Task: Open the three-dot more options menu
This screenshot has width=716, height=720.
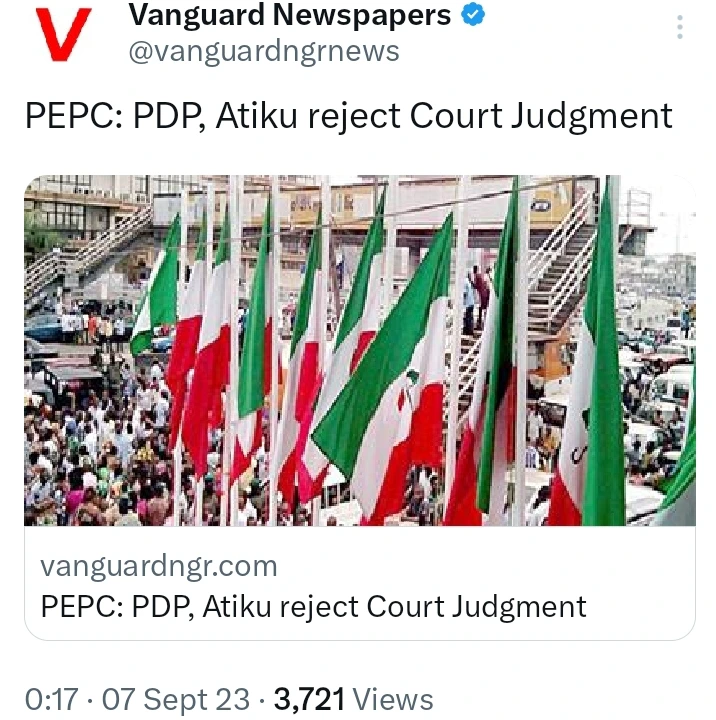Action: pos(680,27)
